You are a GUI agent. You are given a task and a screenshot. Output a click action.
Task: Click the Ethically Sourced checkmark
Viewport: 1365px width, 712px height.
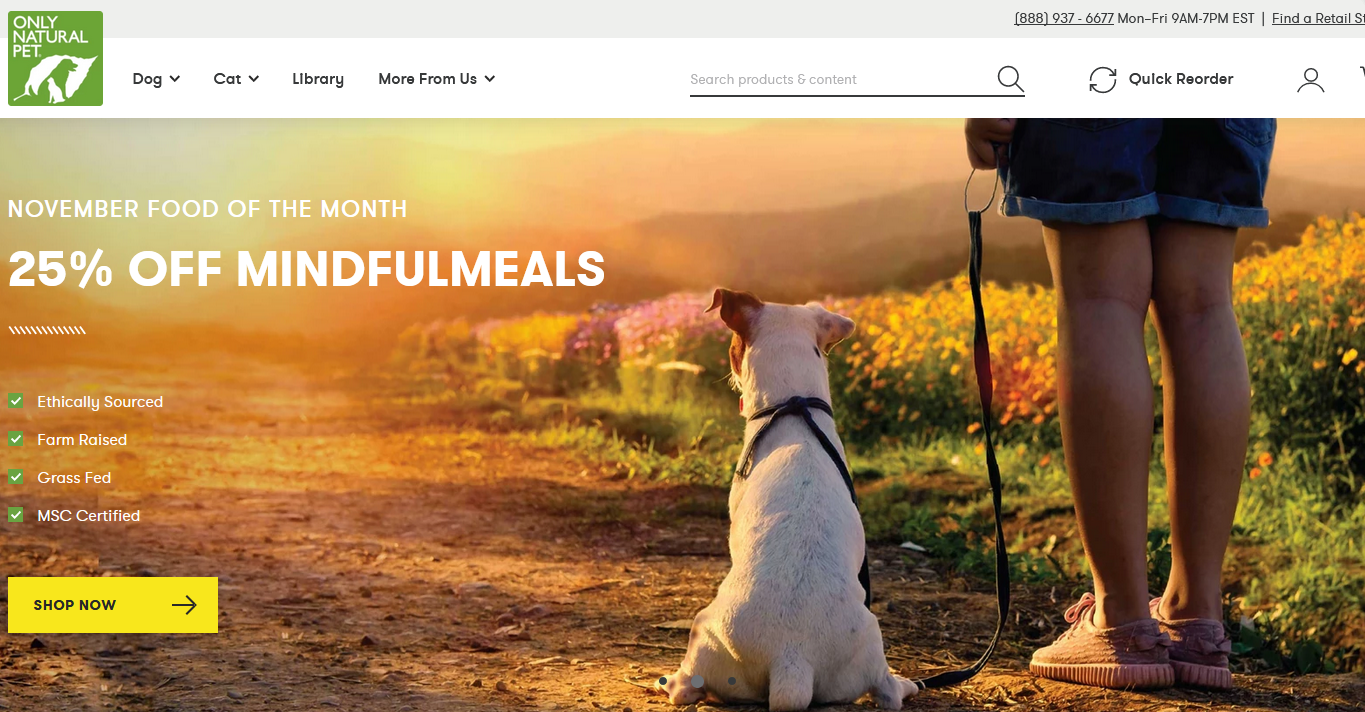16,401
